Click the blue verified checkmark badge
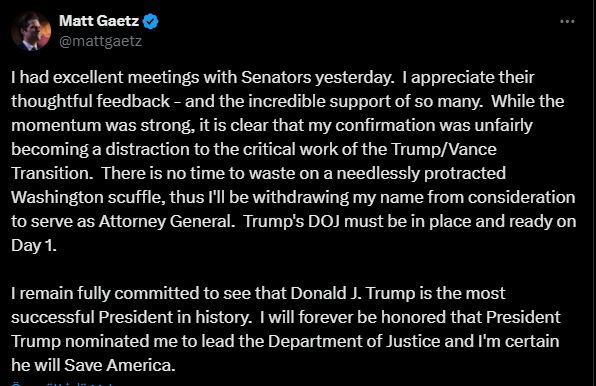Image resolution: width=596 pixels, height=386 pixels. pyautogui.click(x=150, y=21)
